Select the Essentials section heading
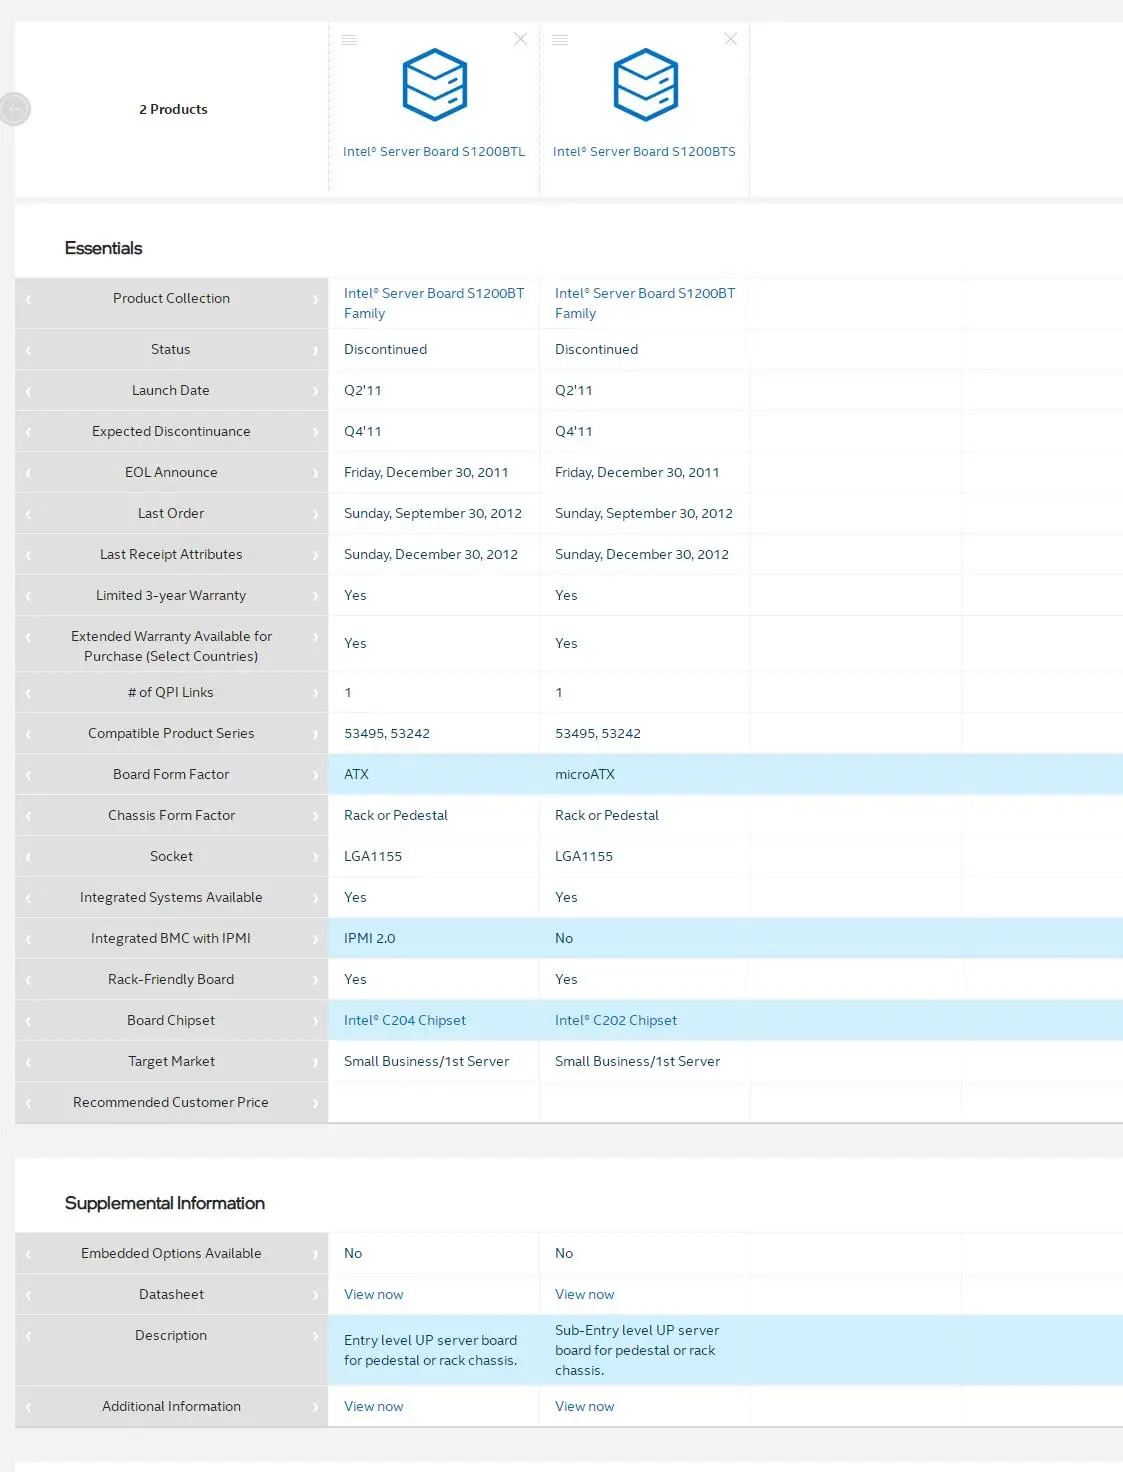1123x1472 pixels. coord(103,248)
